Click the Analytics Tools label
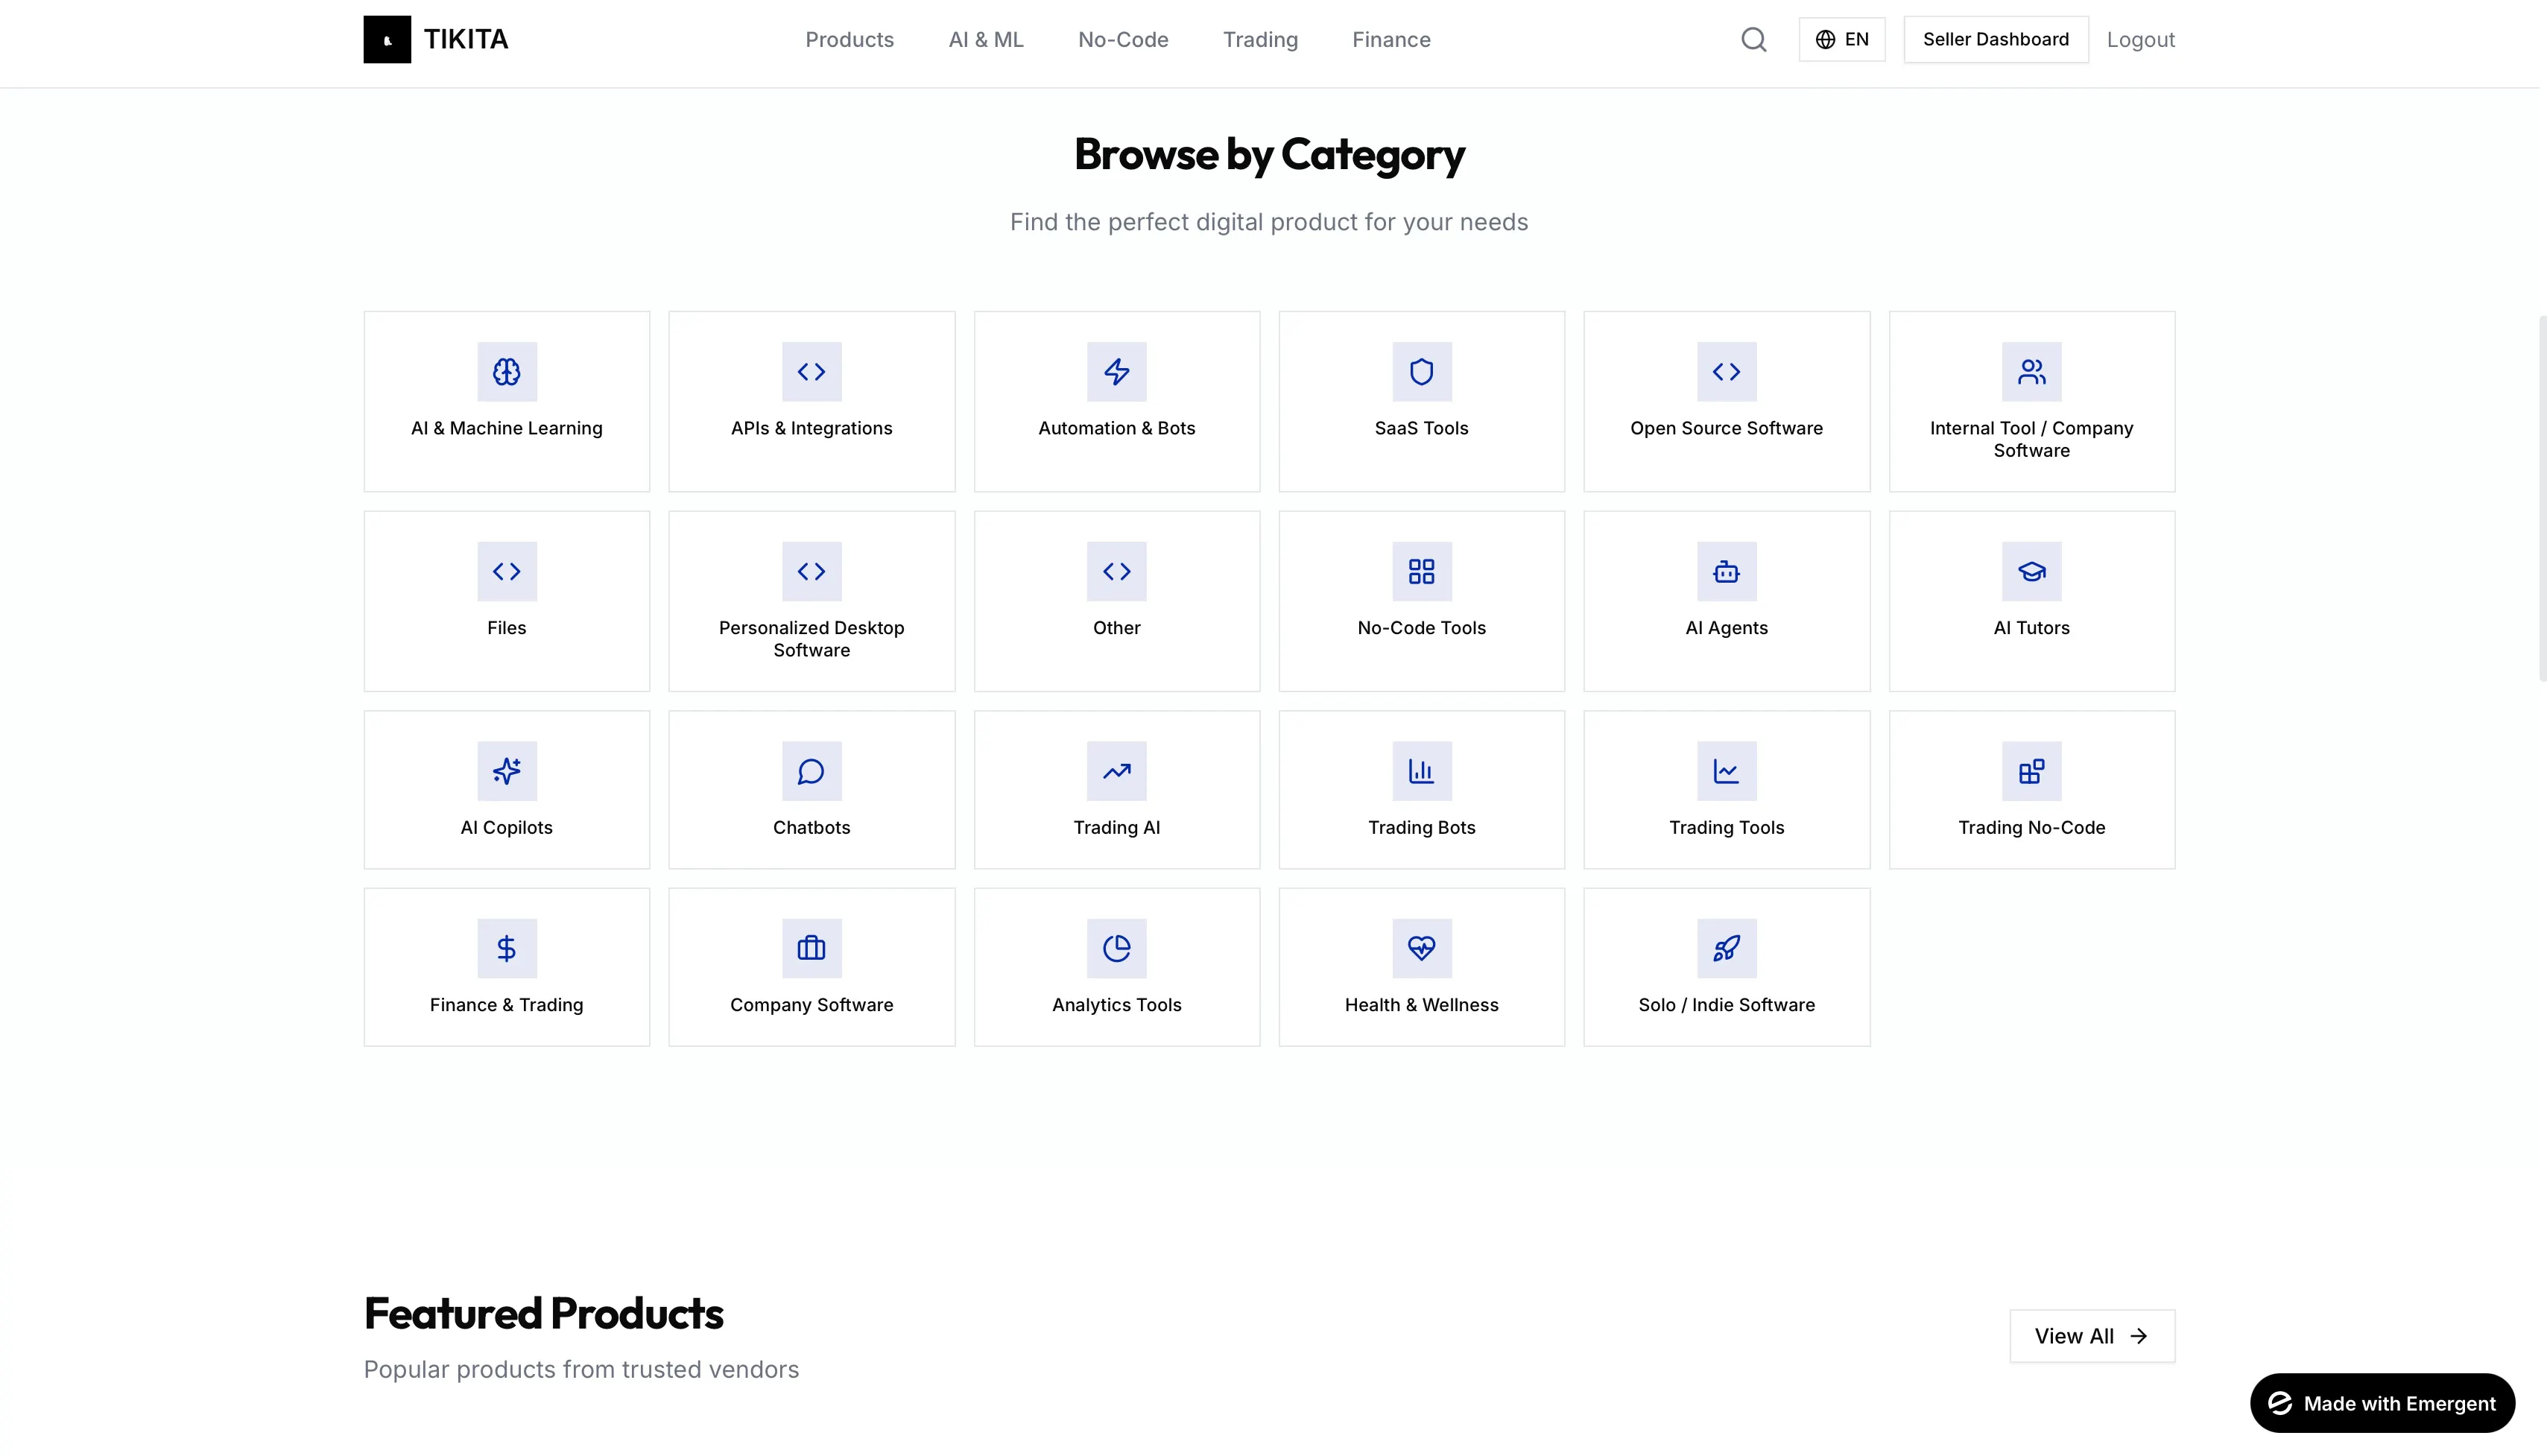 1116,1005
